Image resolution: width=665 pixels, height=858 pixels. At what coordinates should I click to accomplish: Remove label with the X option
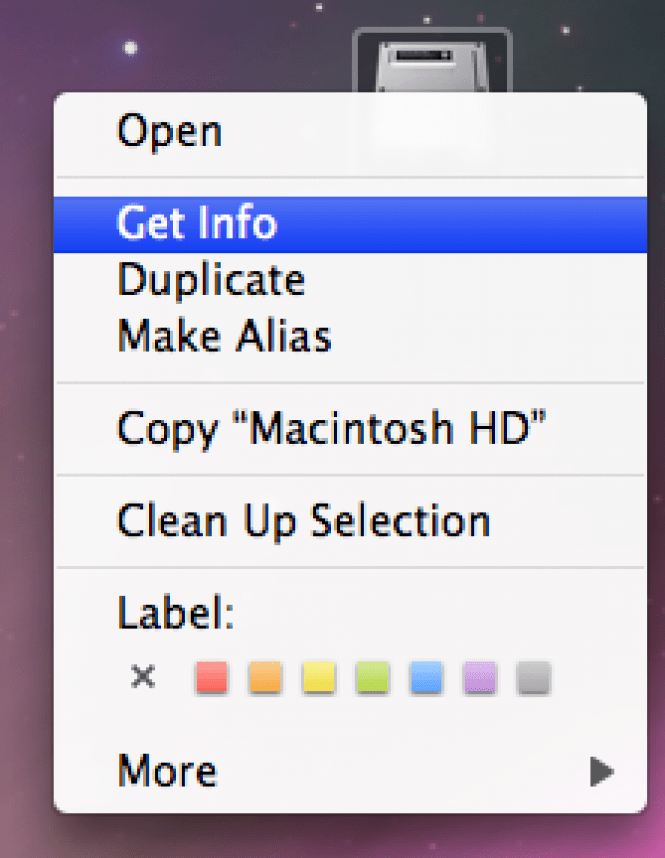tap(141, 677)
